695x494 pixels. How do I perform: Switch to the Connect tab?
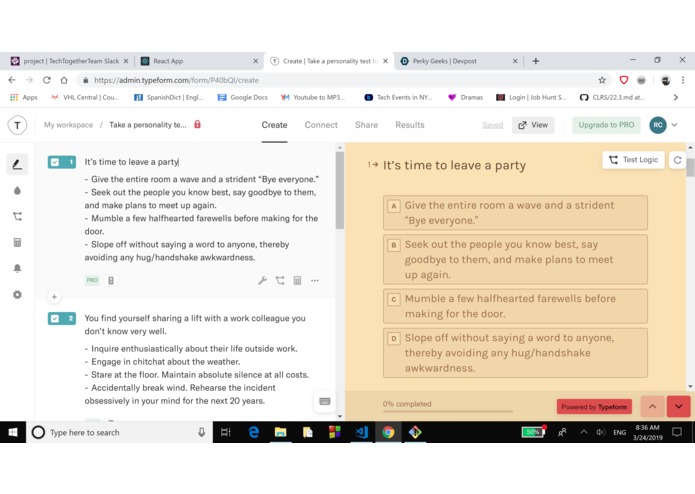[x=321, y=125]
